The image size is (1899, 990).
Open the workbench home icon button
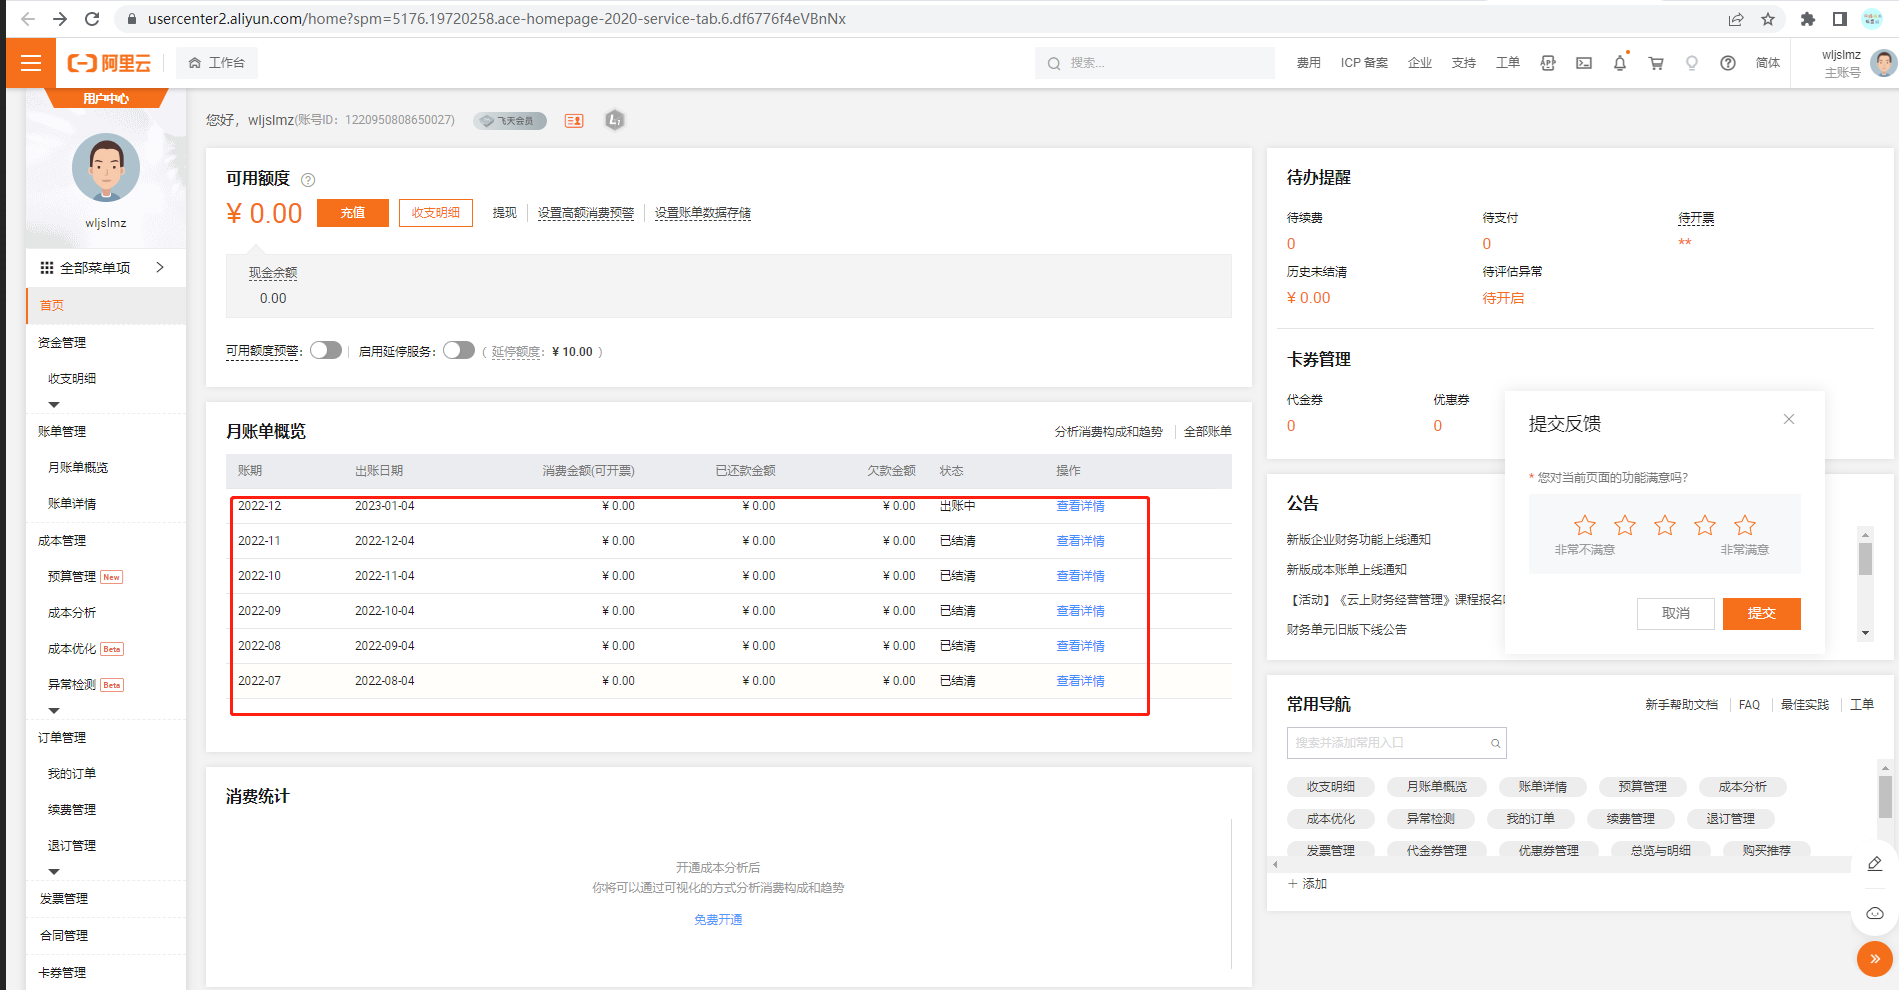217,63
